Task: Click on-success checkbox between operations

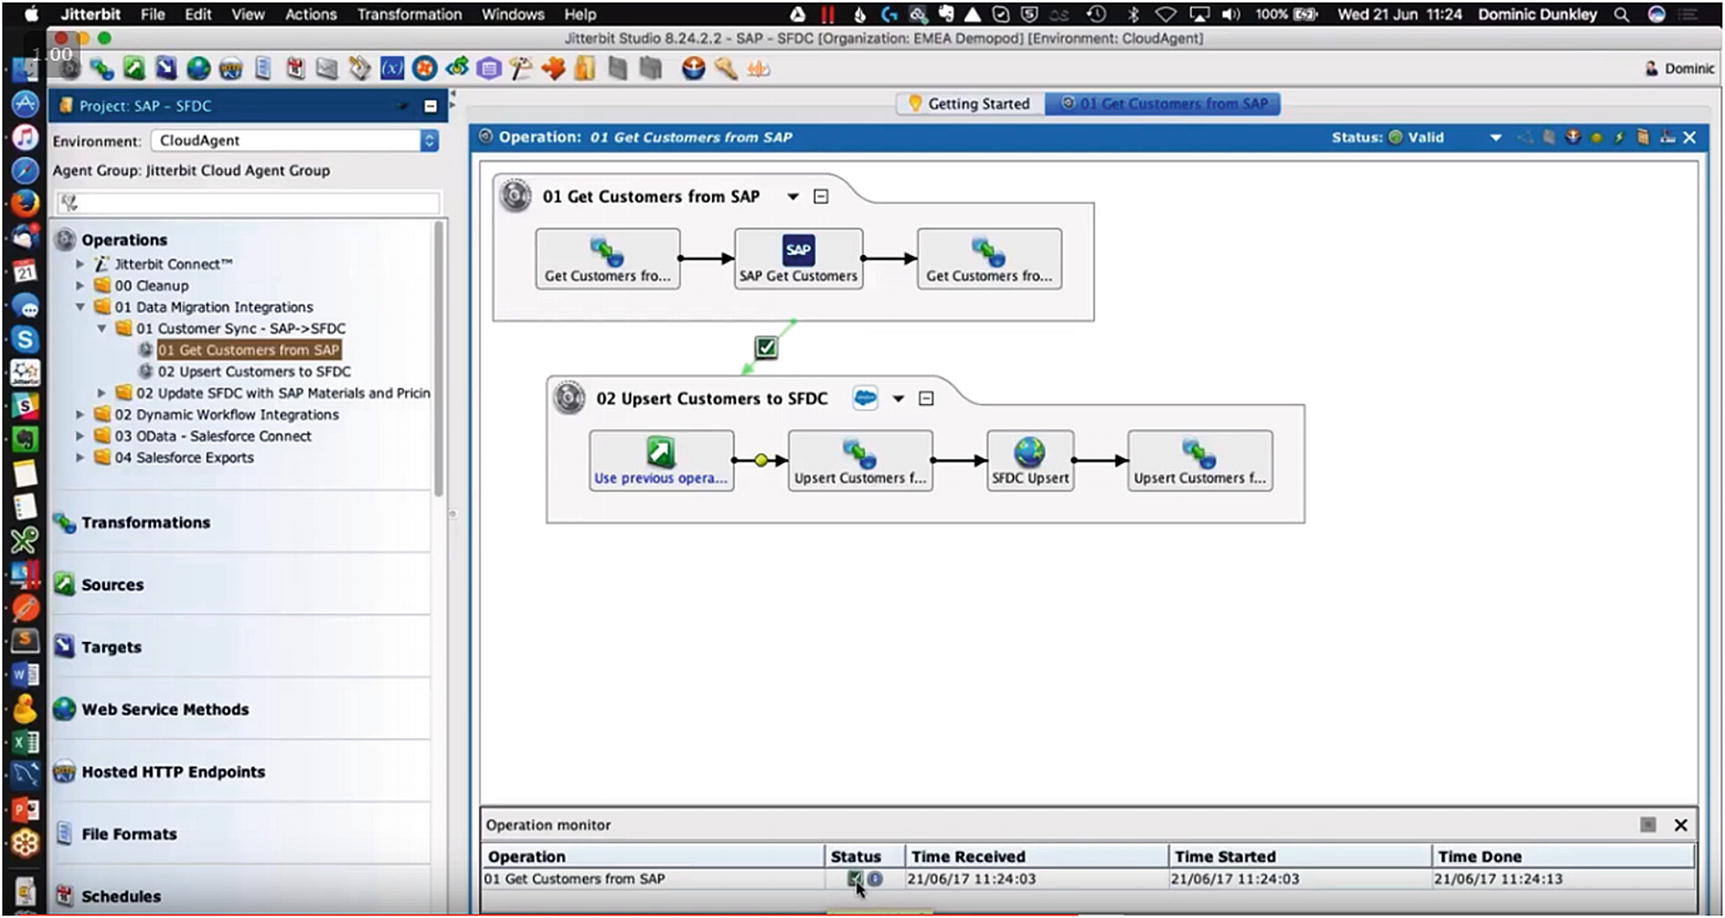Action: coord(766,348)
